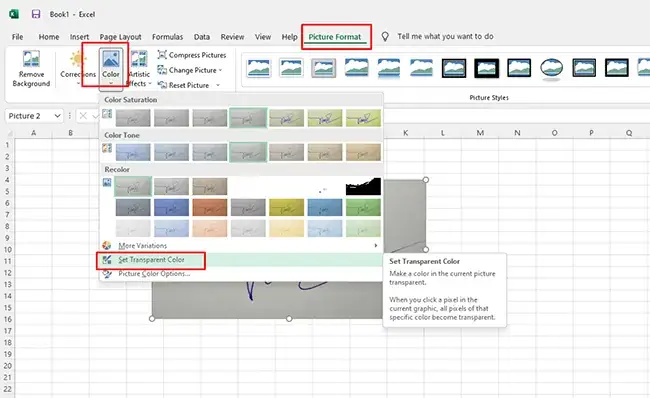Select the last Color Tone thumbnail
This screenshot has height=398, width=650.
pyautogui.click(x=363, y=152)
